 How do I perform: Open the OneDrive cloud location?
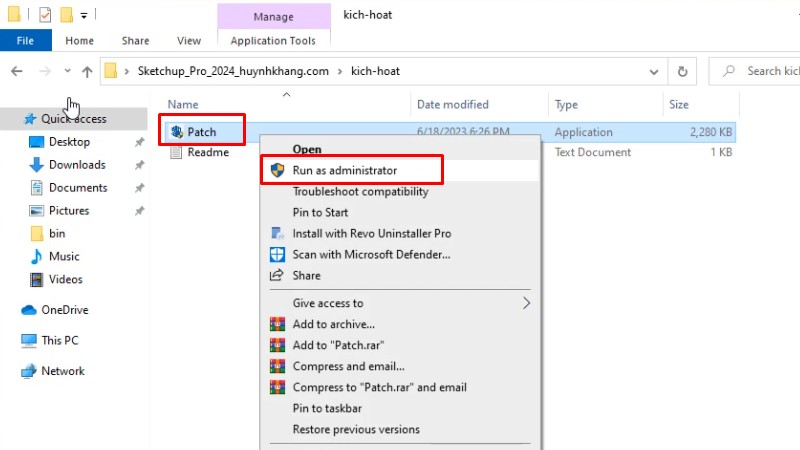(64, 310)
